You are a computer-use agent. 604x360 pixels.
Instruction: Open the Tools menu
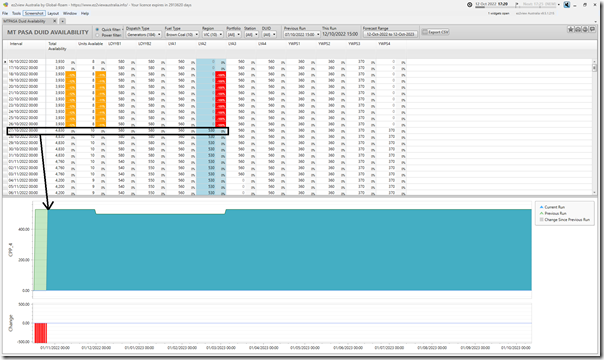(16, 13)
